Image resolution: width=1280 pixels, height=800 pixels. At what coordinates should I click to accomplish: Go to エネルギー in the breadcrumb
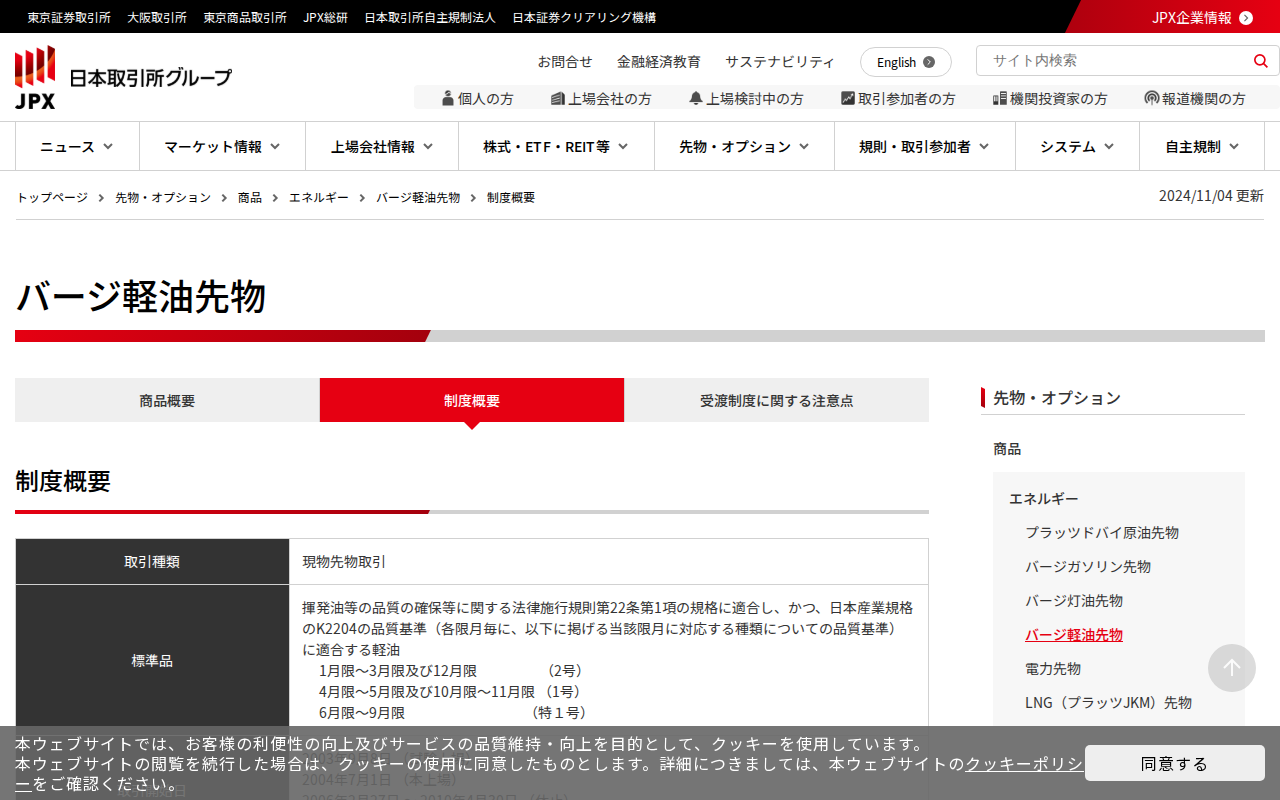(319, 198)
